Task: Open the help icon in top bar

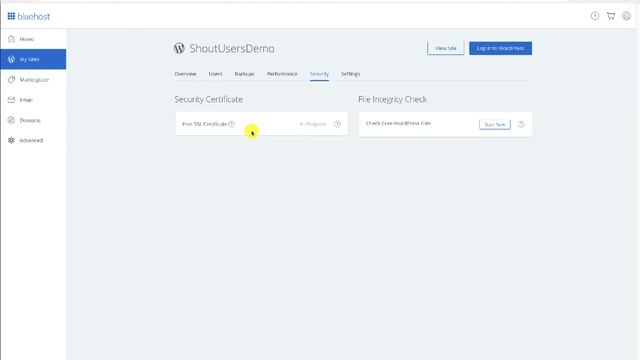Action: (595, 16)
